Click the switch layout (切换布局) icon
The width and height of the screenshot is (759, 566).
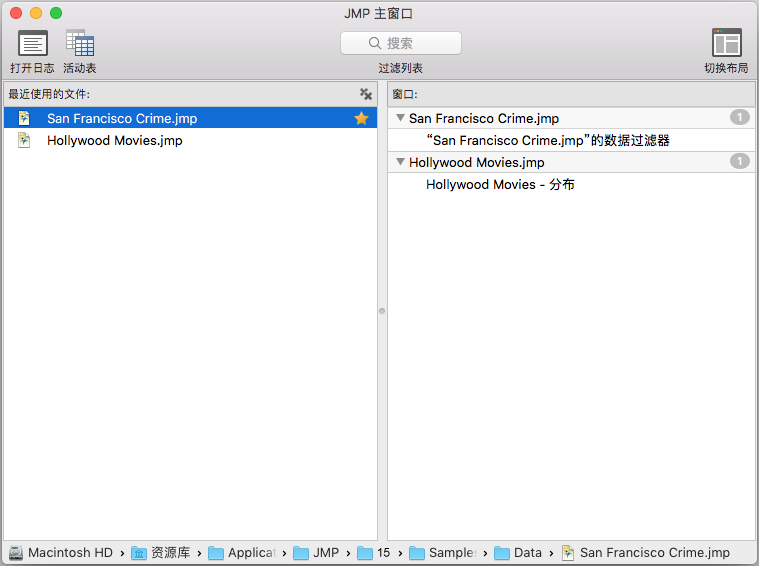point(727,43)
